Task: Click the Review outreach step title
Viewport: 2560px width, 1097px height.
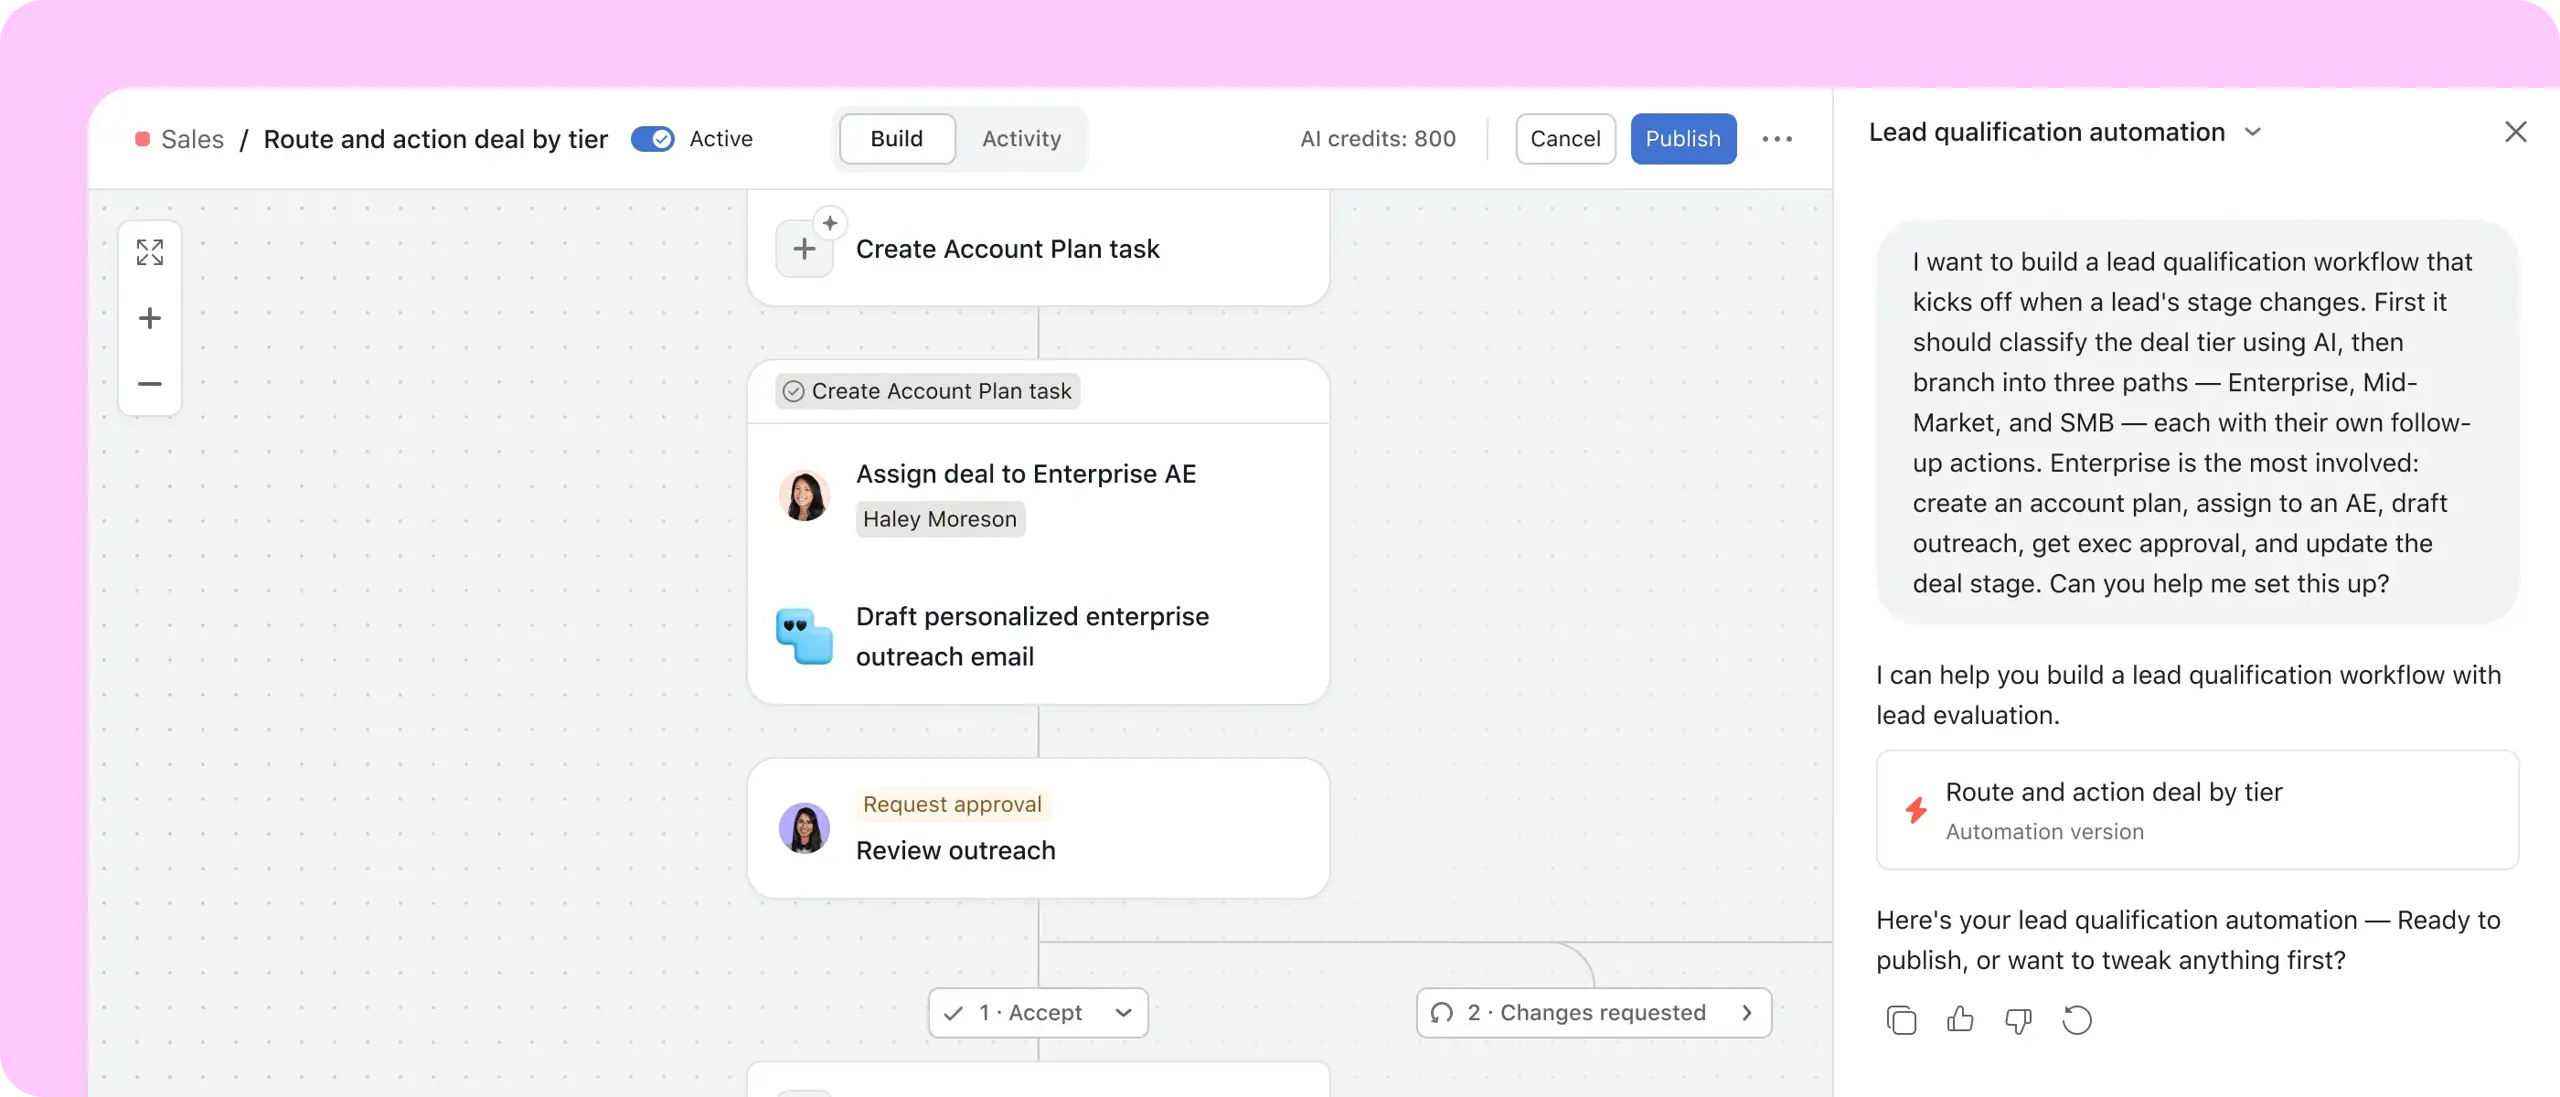Action: [x=955, y=850]
